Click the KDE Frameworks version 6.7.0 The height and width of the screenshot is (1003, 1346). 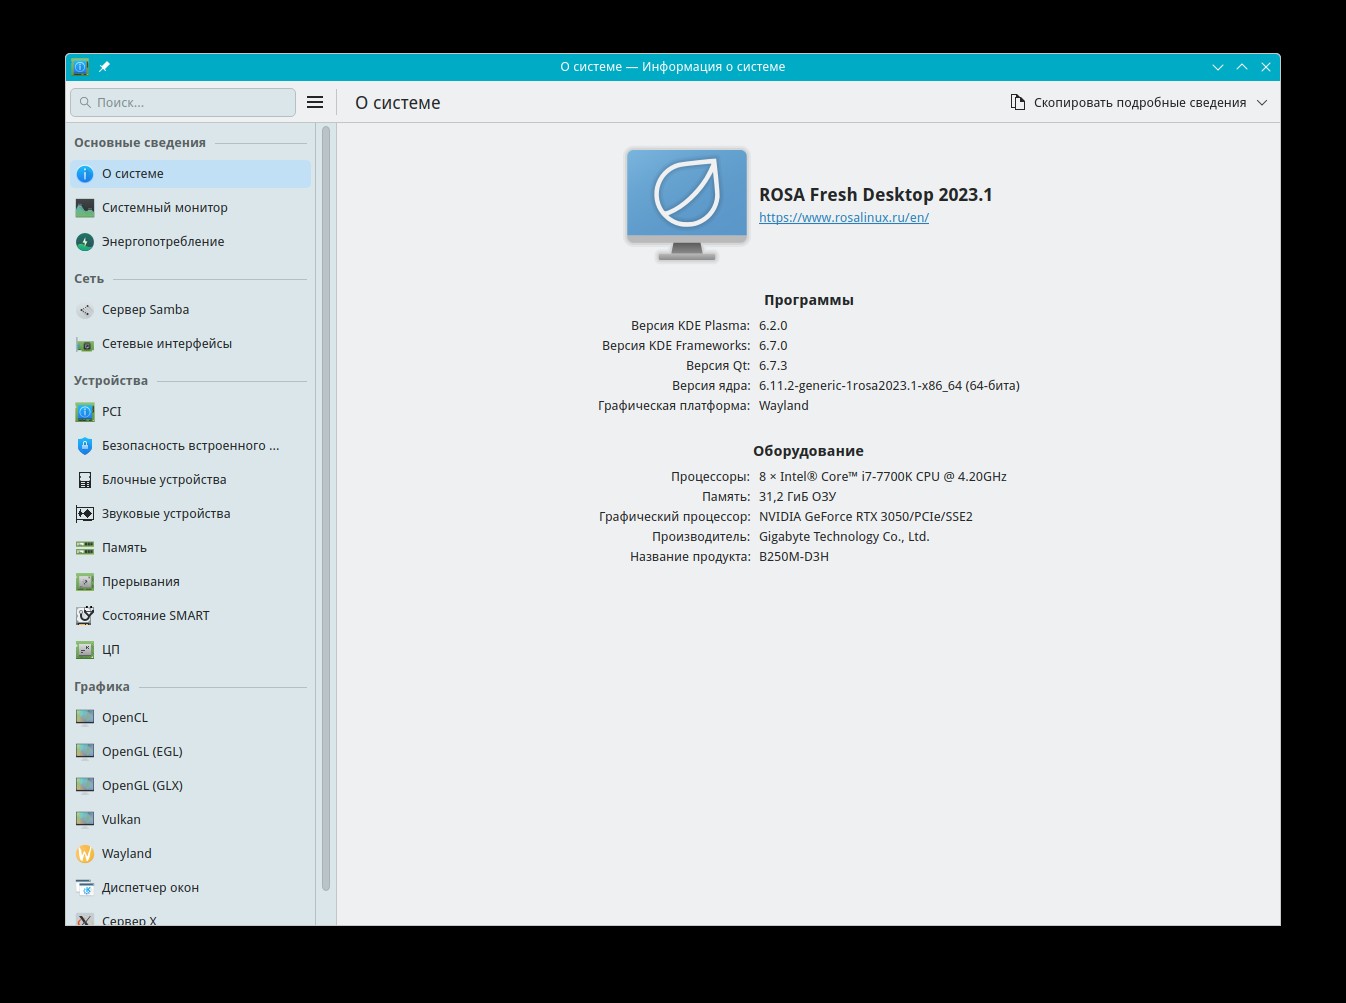(773, 346)
